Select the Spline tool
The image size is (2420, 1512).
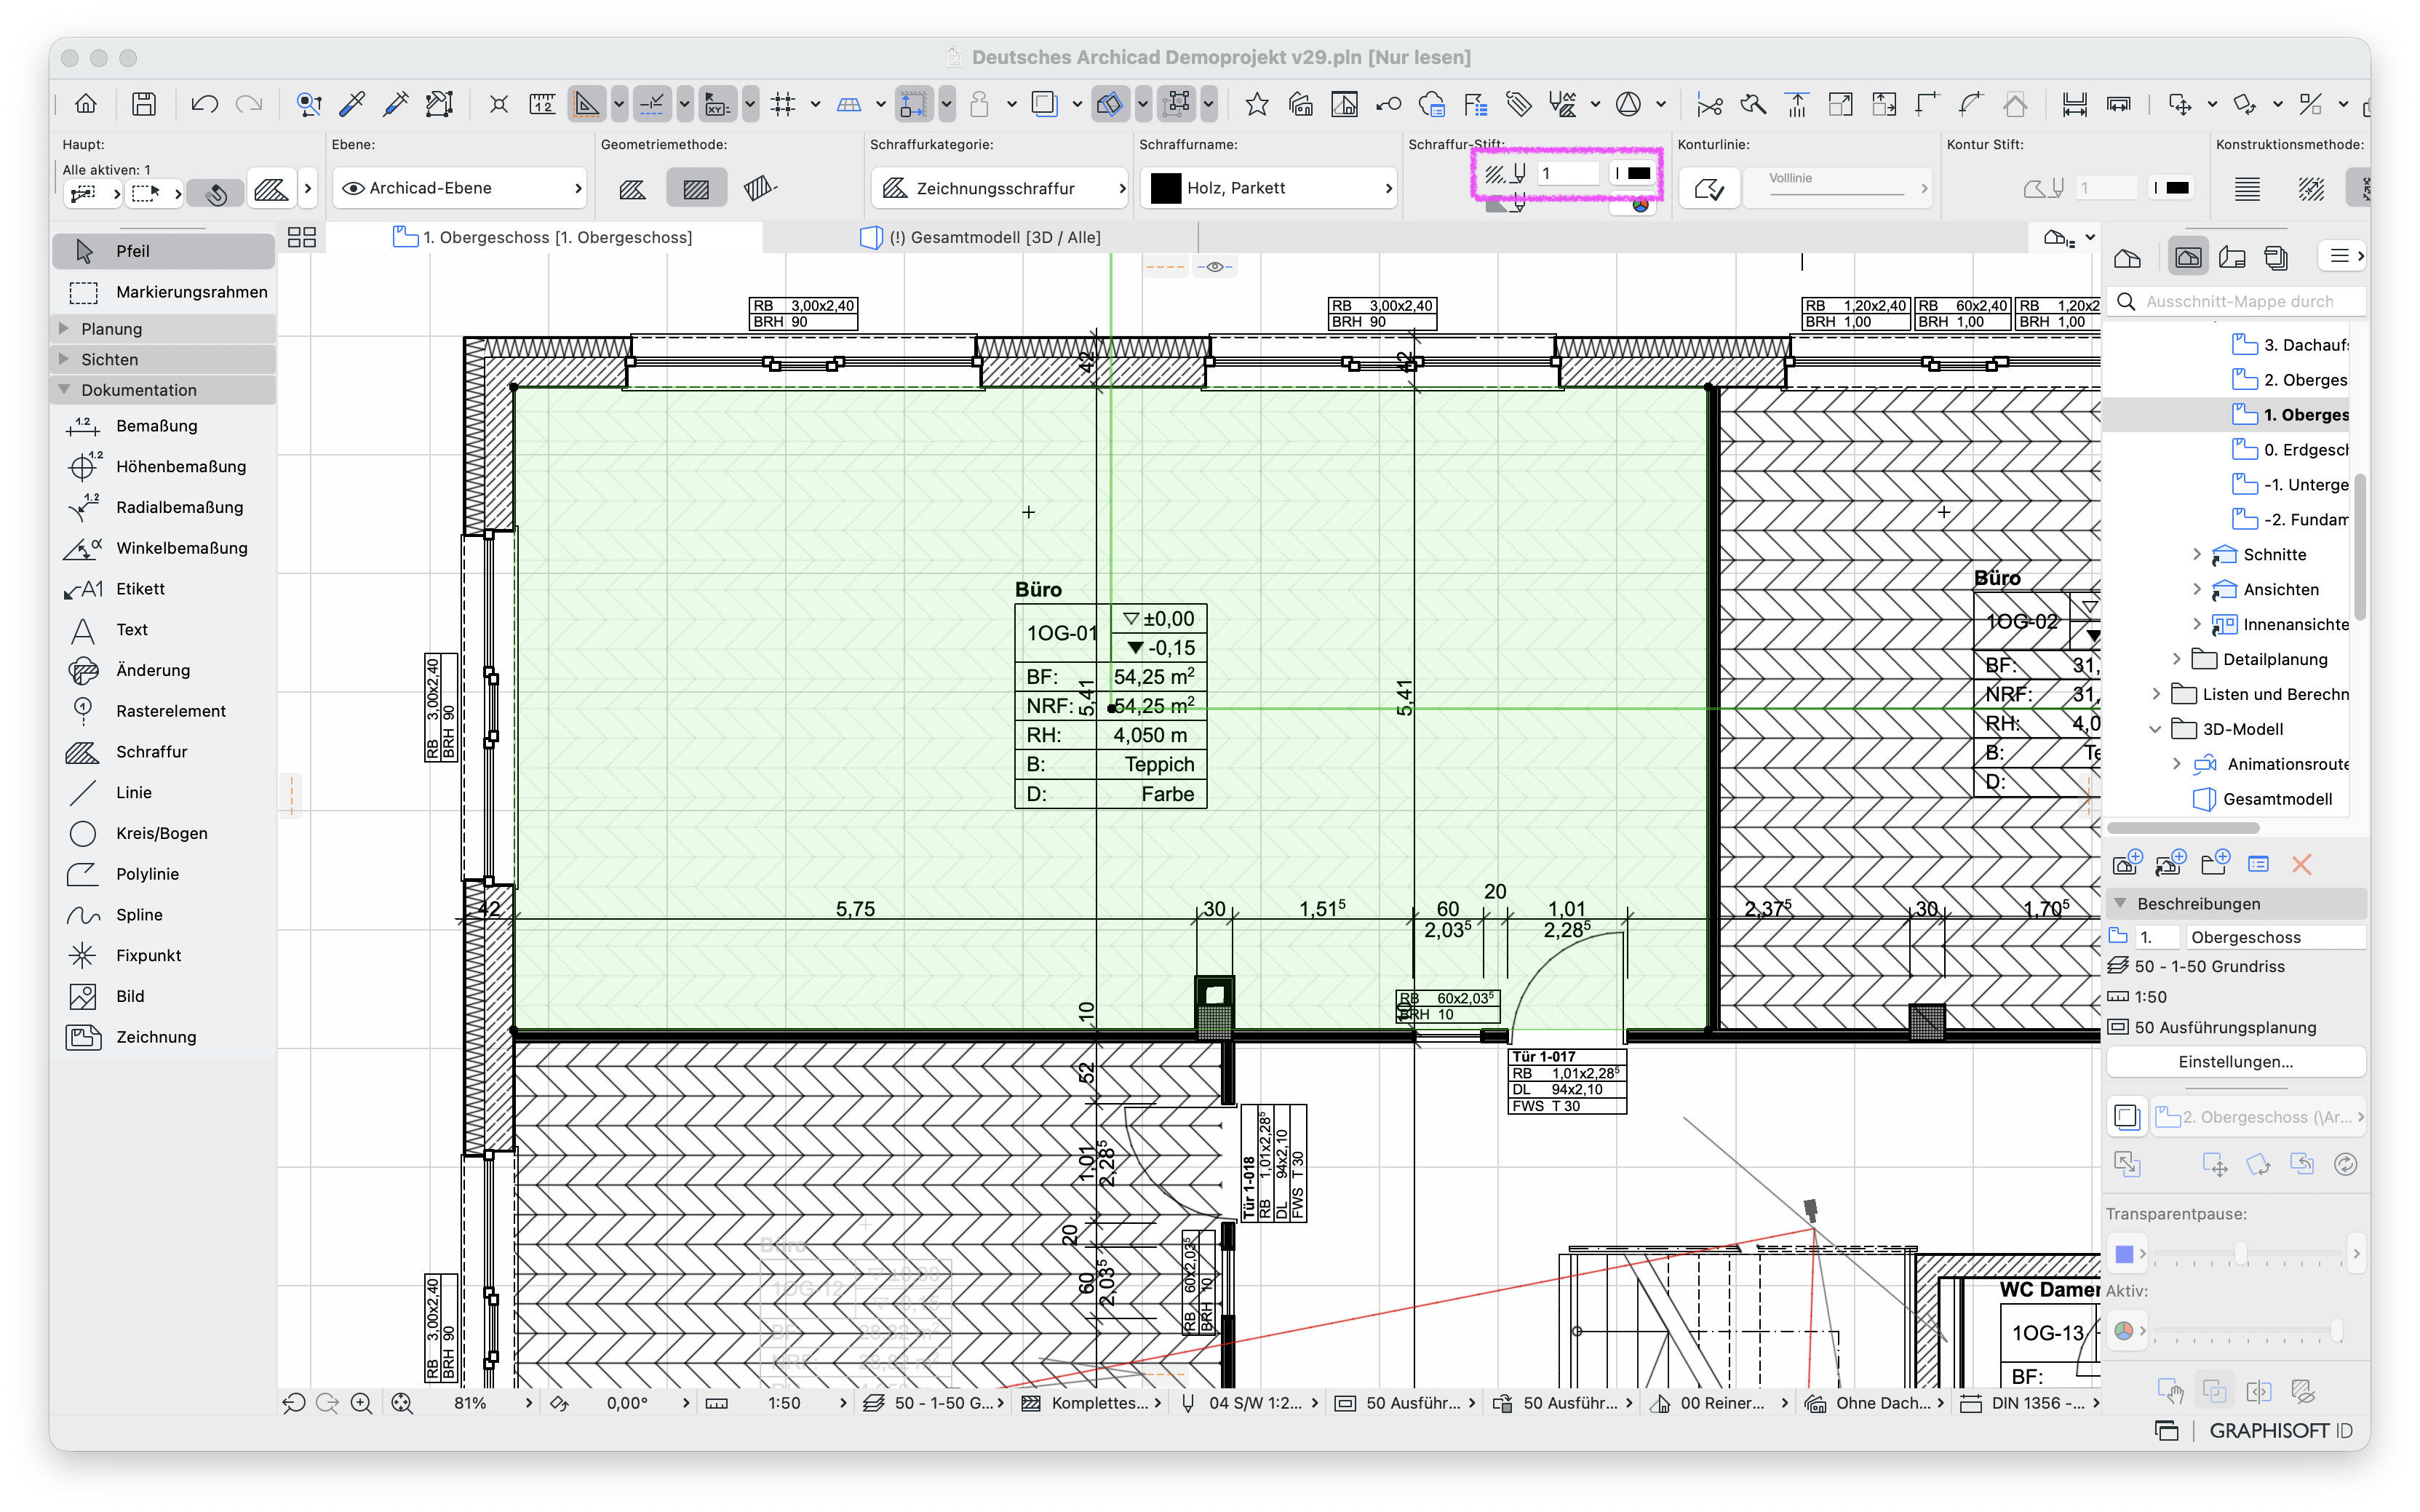click(x=164, y=915)
